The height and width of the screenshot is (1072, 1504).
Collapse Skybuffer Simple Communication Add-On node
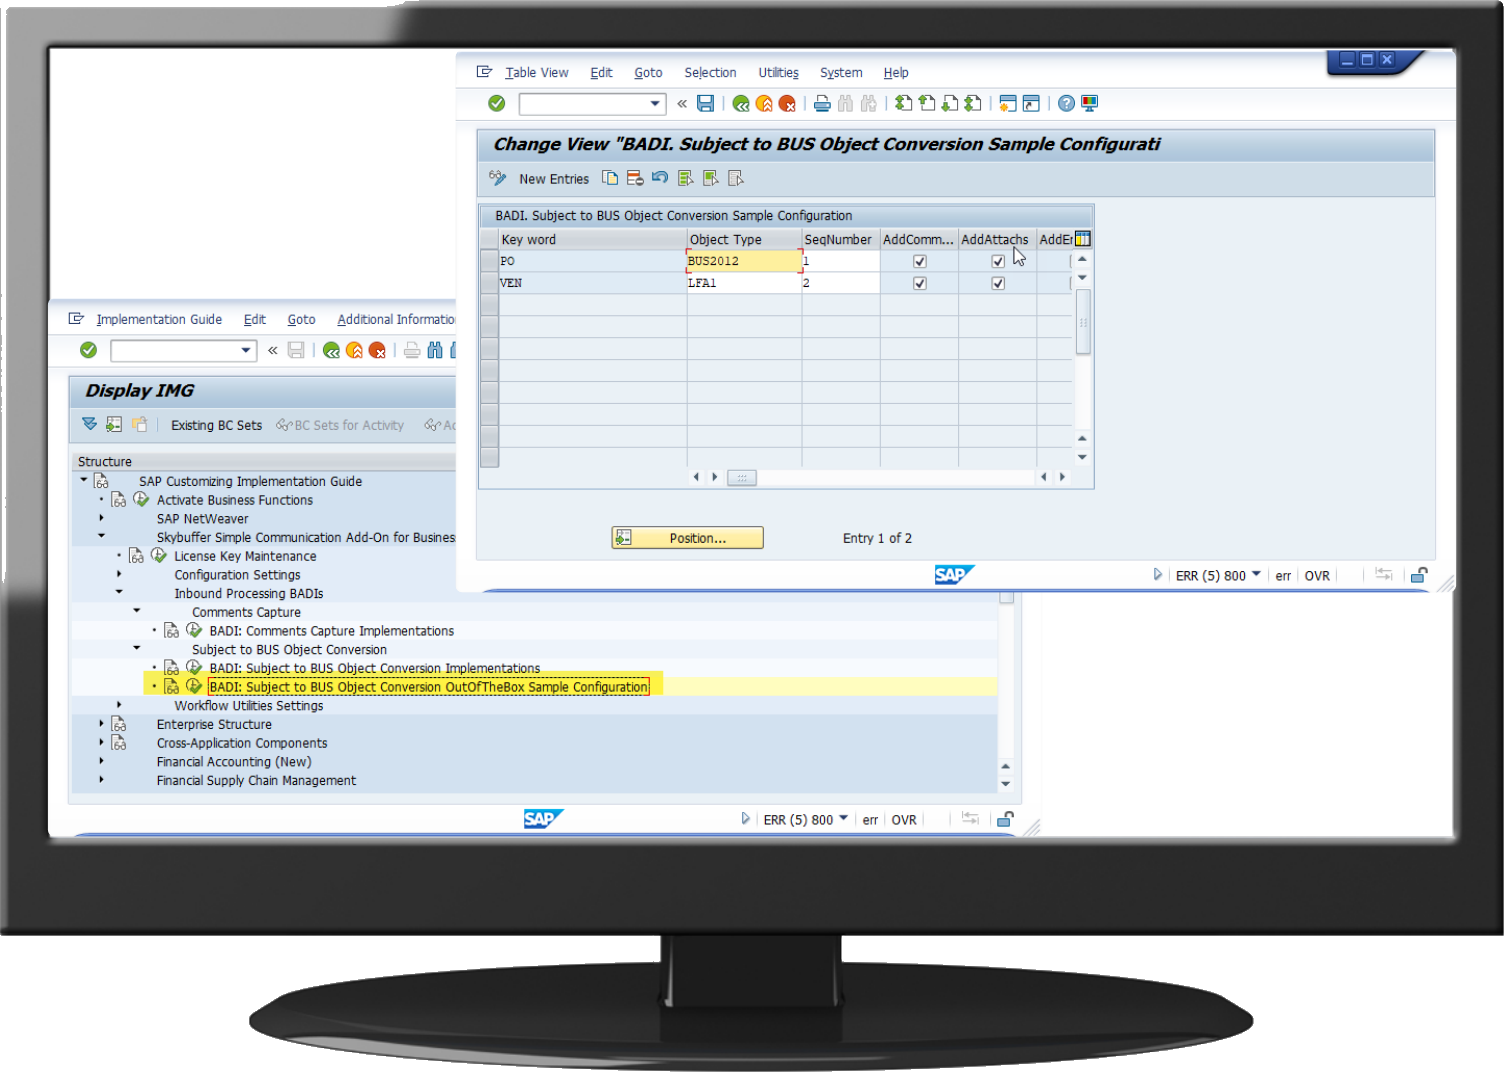click(101, 536)
